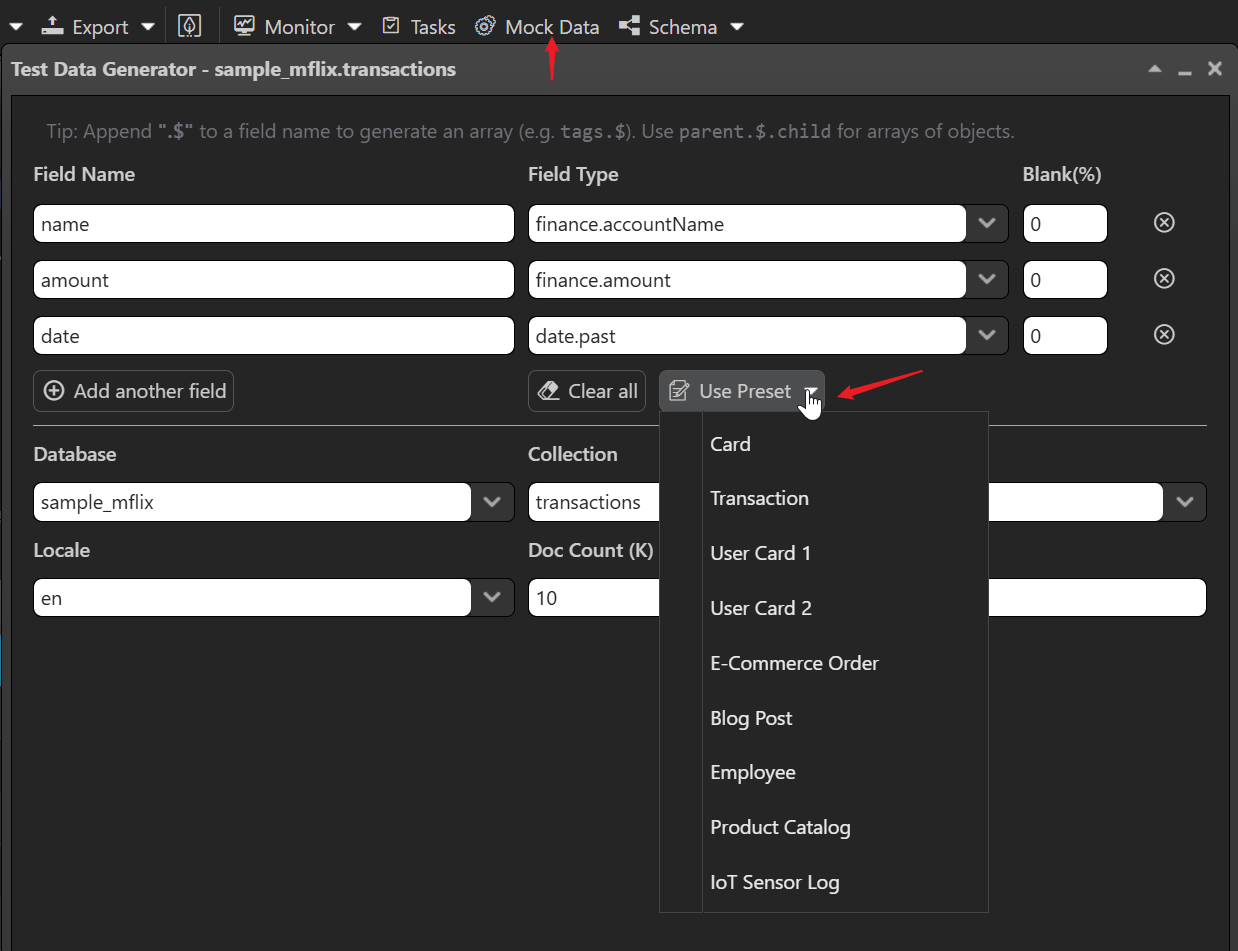Open field type dropdown for date.past
The image size is (1238, 951).
tap(988, 336)
